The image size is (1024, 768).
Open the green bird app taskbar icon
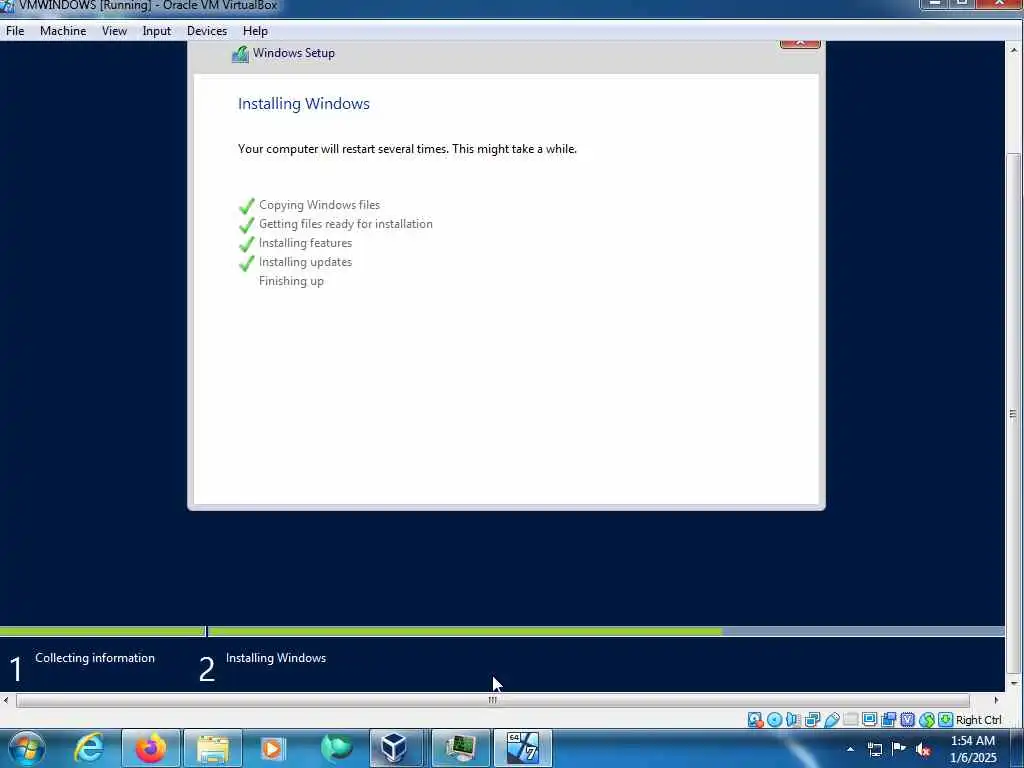click(x=336, y=748)
